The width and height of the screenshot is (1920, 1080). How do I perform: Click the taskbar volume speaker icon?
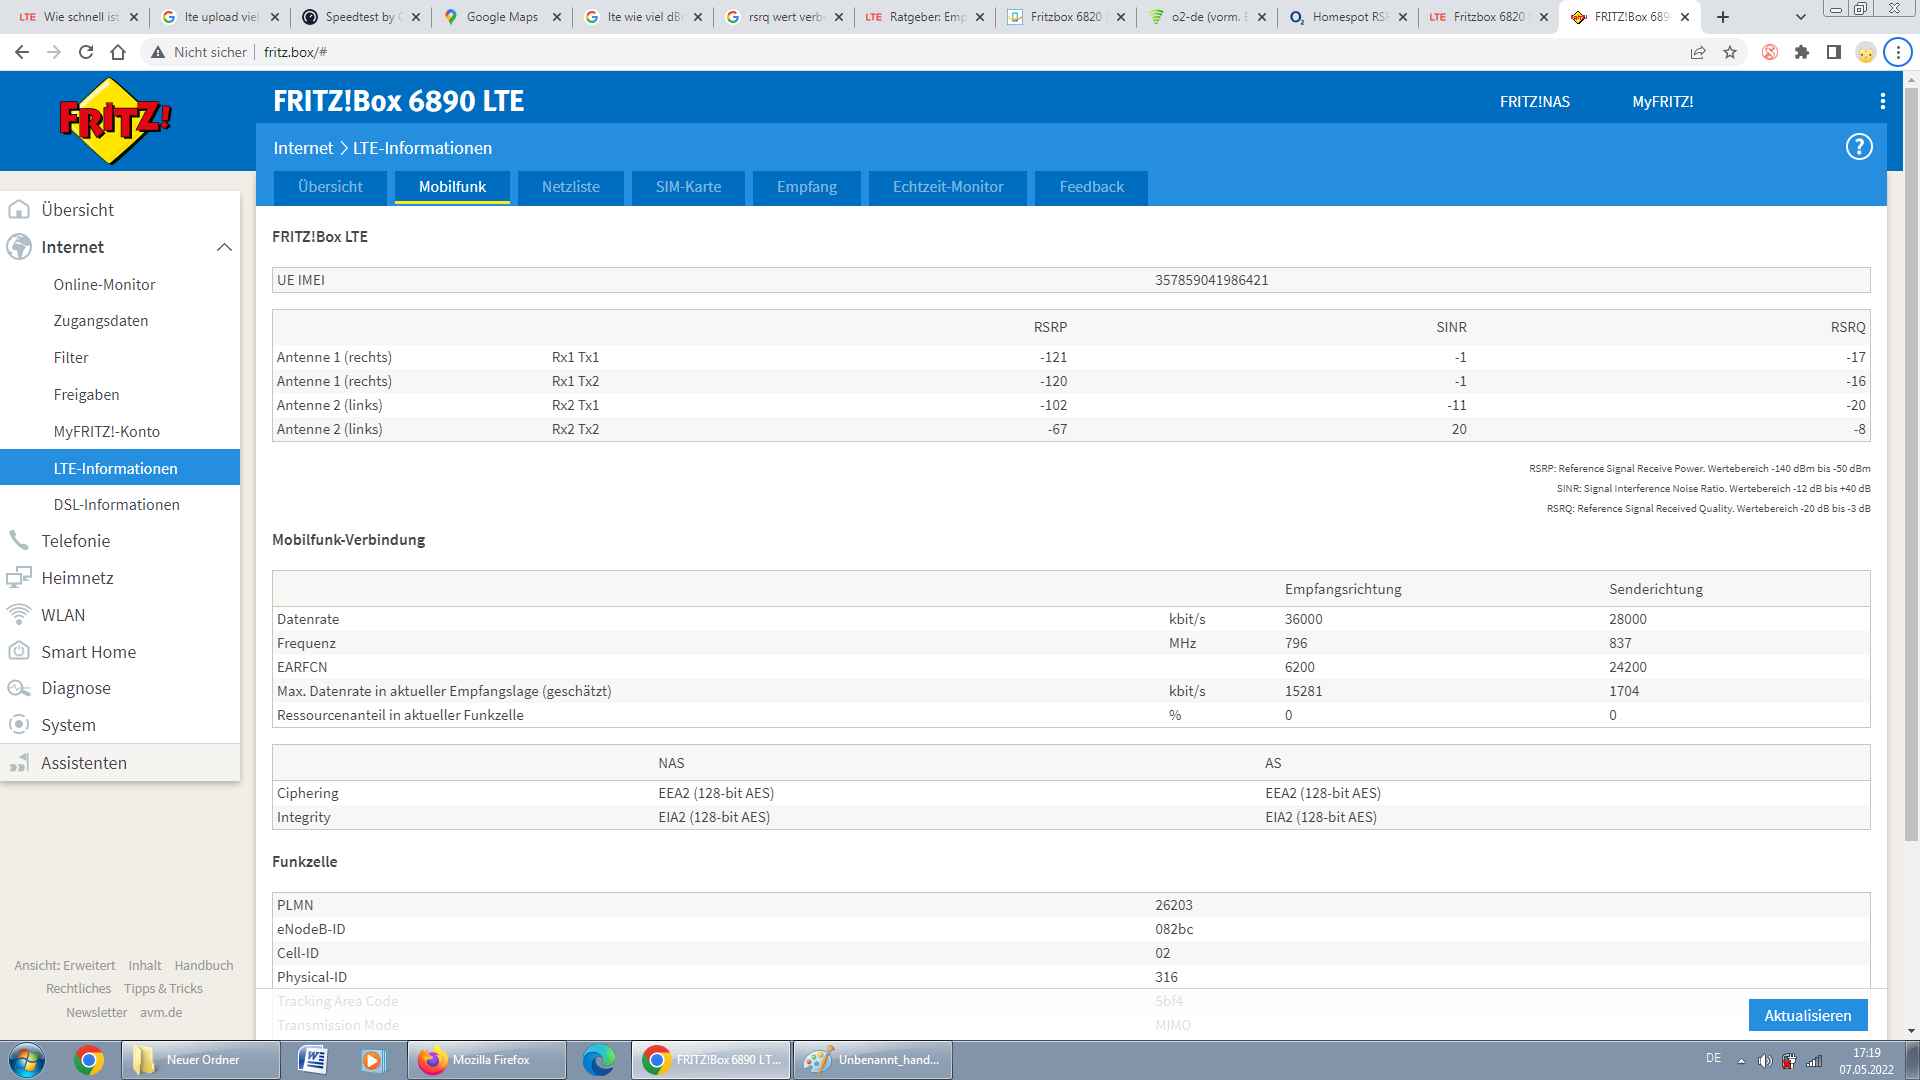pos(1765,1061)
